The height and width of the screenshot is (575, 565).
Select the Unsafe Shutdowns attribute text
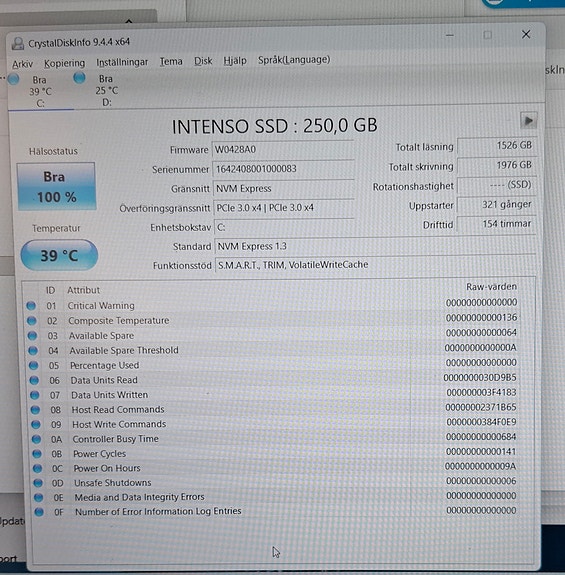113,483
